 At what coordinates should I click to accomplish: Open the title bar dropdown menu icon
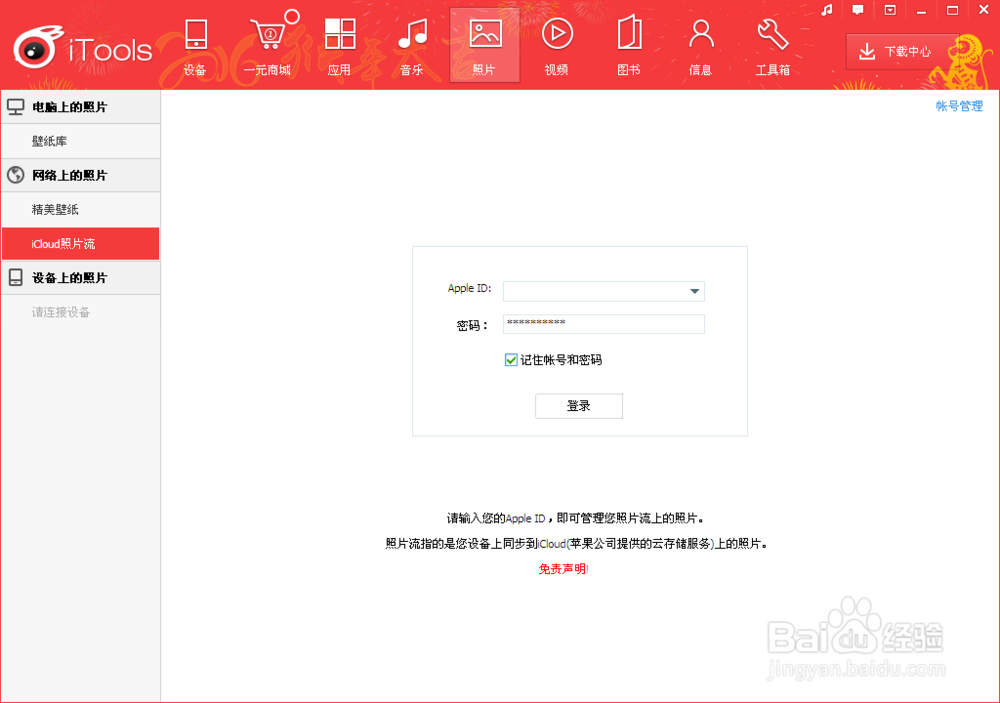click(890, 10)
